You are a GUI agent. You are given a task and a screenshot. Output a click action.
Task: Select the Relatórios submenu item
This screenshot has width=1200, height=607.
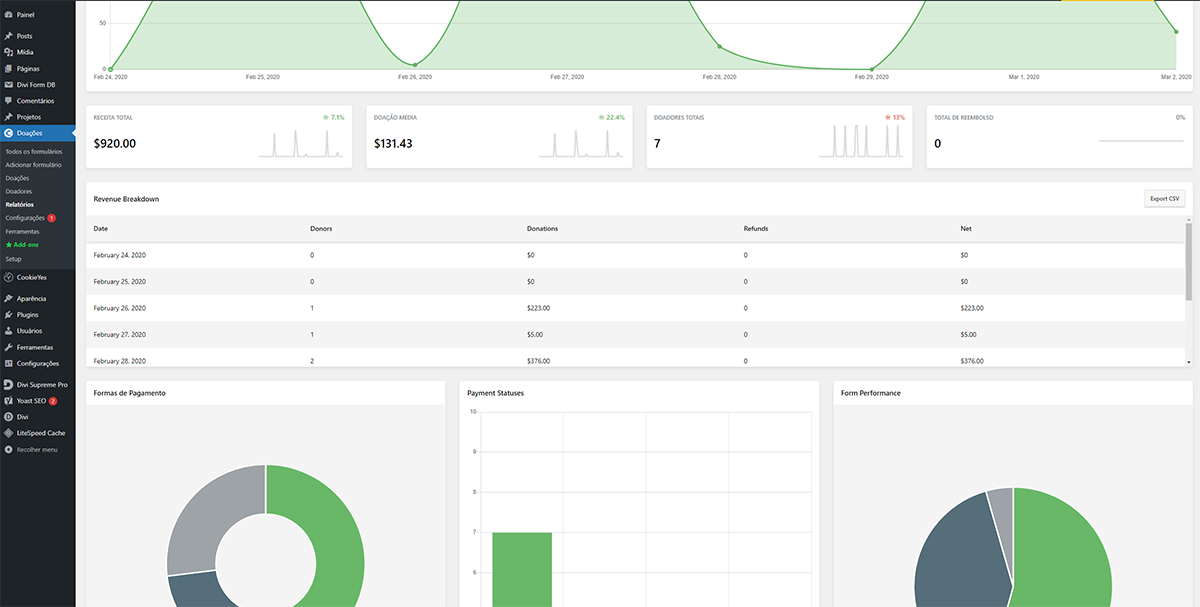(19, 204)
